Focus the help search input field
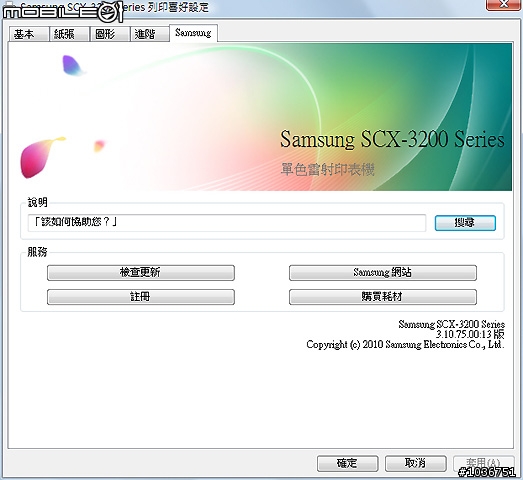This screenshot has height=480, width=523. pyautogui.click(x=227, y=222)
